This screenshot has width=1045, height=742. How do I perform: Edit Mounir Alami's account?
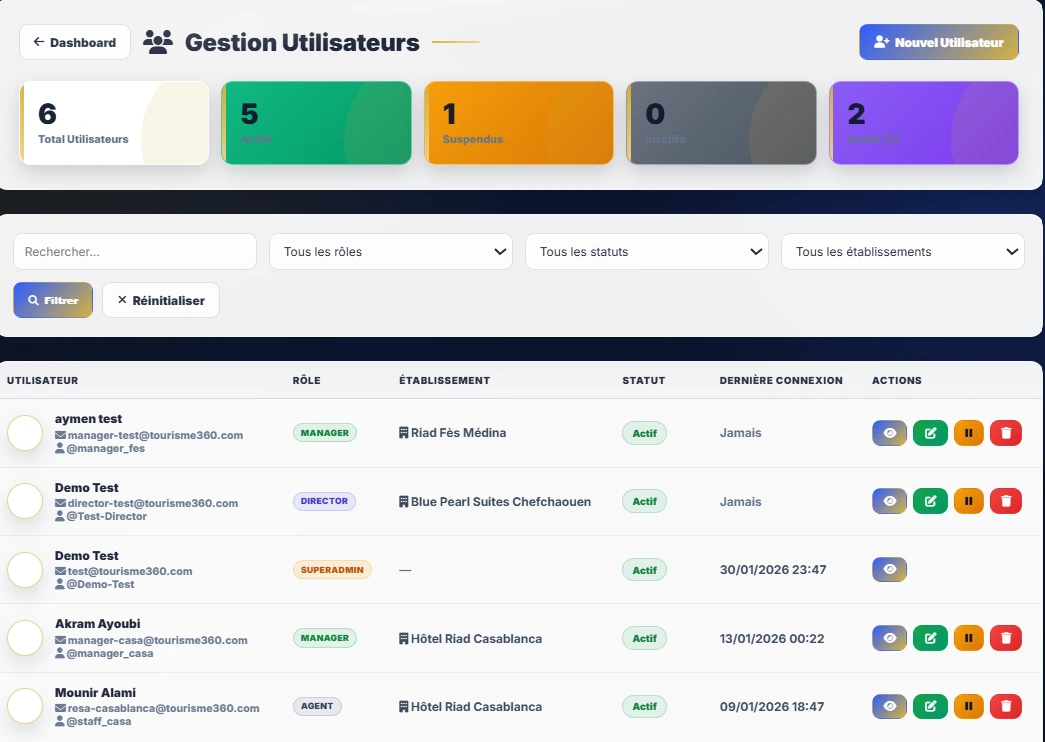(x=929, y=706)
